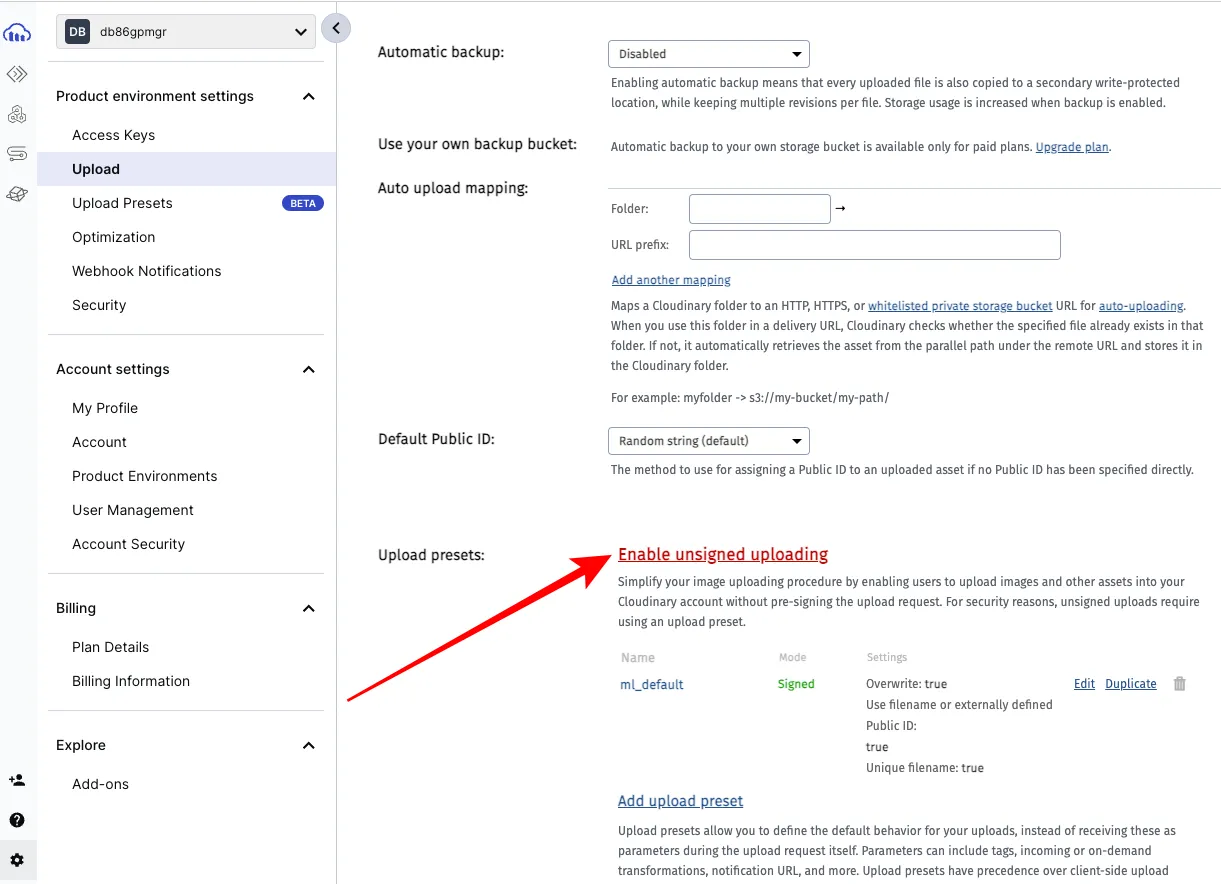Open the Automatic backup dropdown
Viewport: 1221px width, 884px height.
[709, 54]
